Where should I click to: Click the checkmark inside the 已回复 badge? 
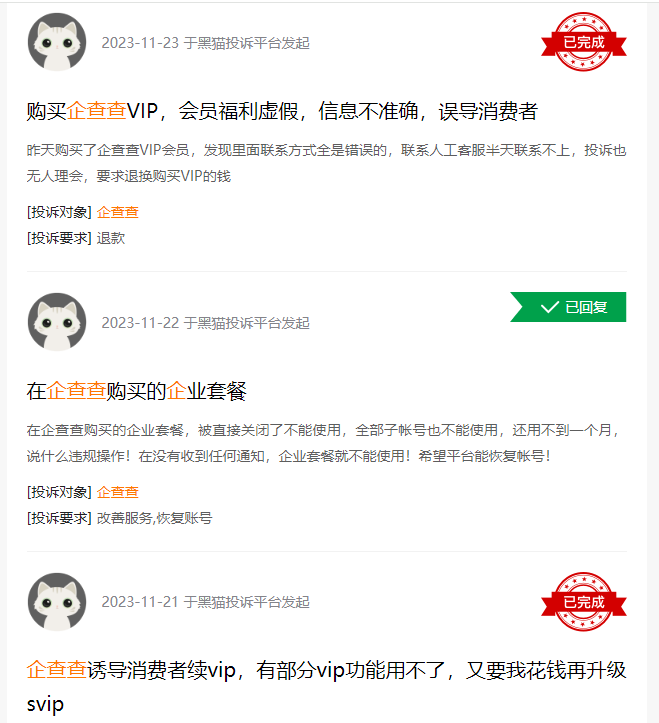pyautogui.click(x=549, y=307)
